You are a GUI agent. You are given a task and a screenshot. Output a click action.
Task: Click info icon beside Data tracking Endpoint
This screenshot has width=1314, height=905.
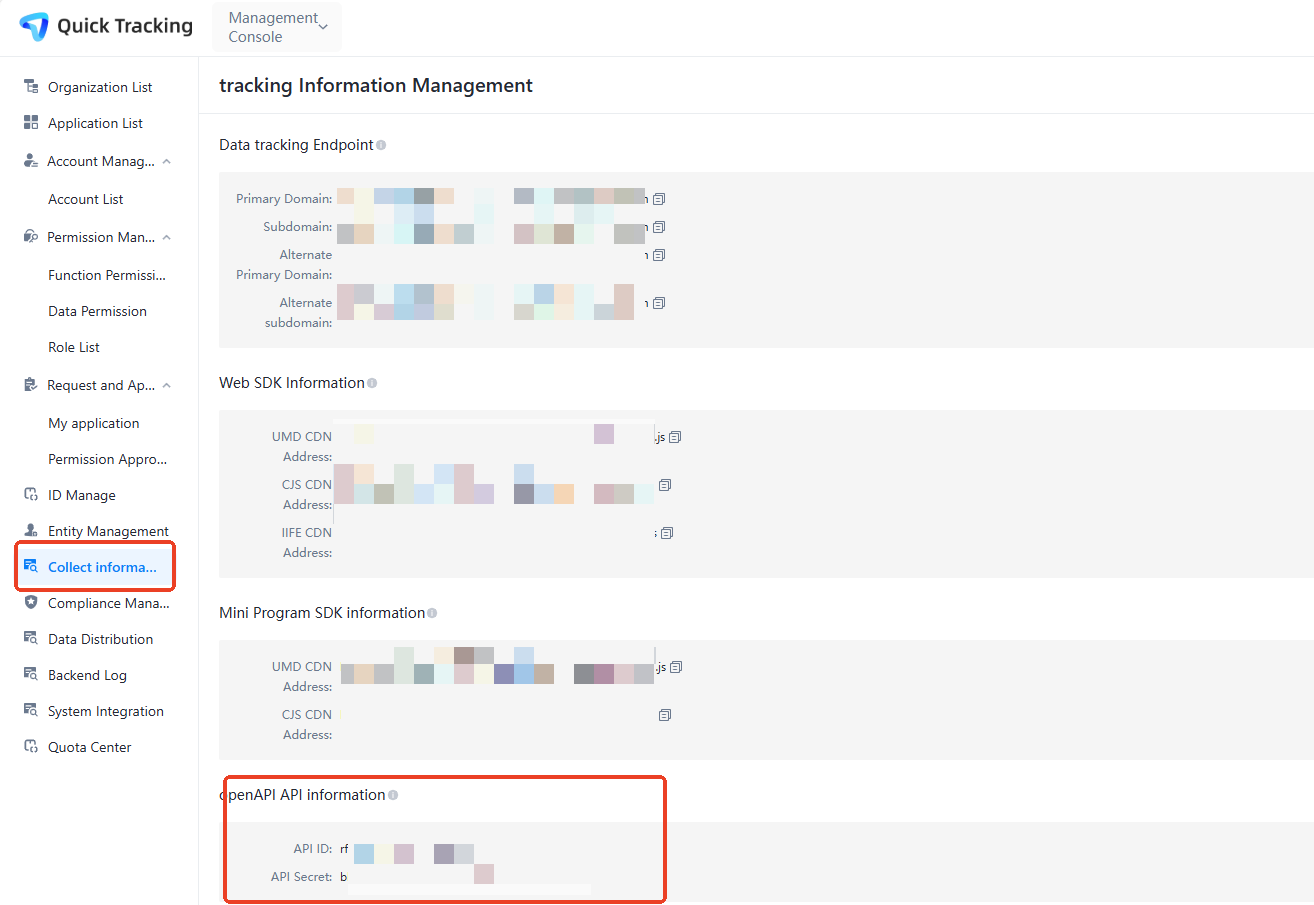pos(381,145)
